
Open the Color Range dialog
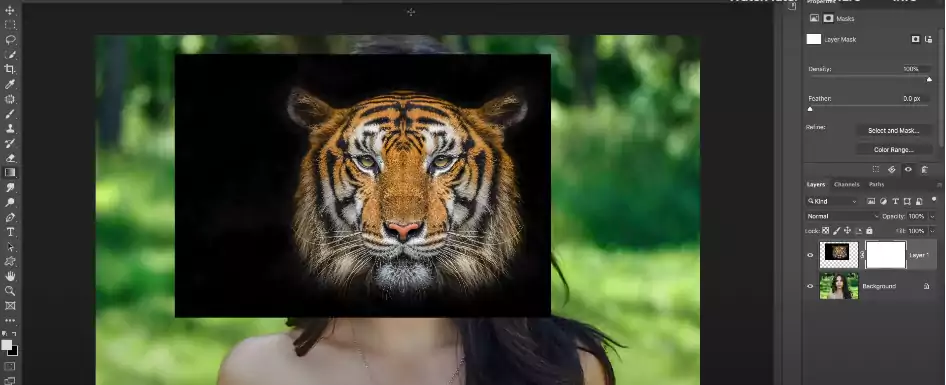click(x=894, y=150)
